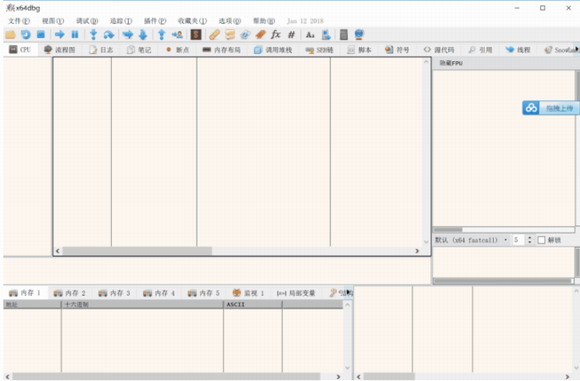Open the Functions fx icon
580x381 pixels.
click(x=276, y=35)
